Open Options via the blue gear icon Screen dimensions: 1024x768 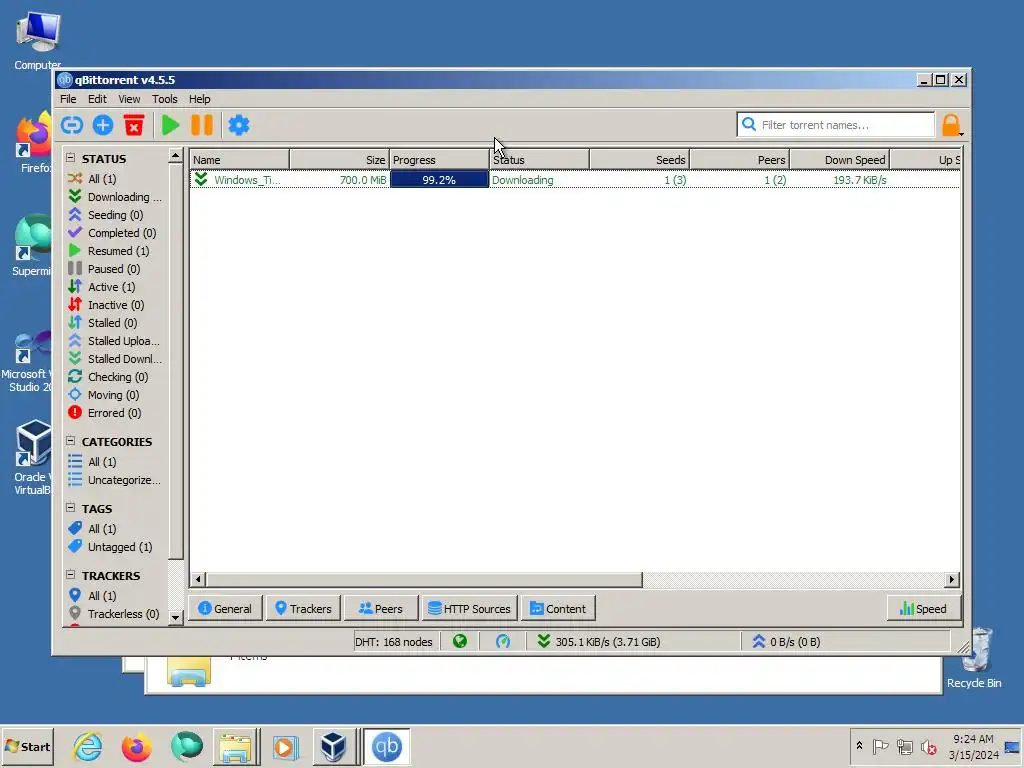tap(238, 125)
